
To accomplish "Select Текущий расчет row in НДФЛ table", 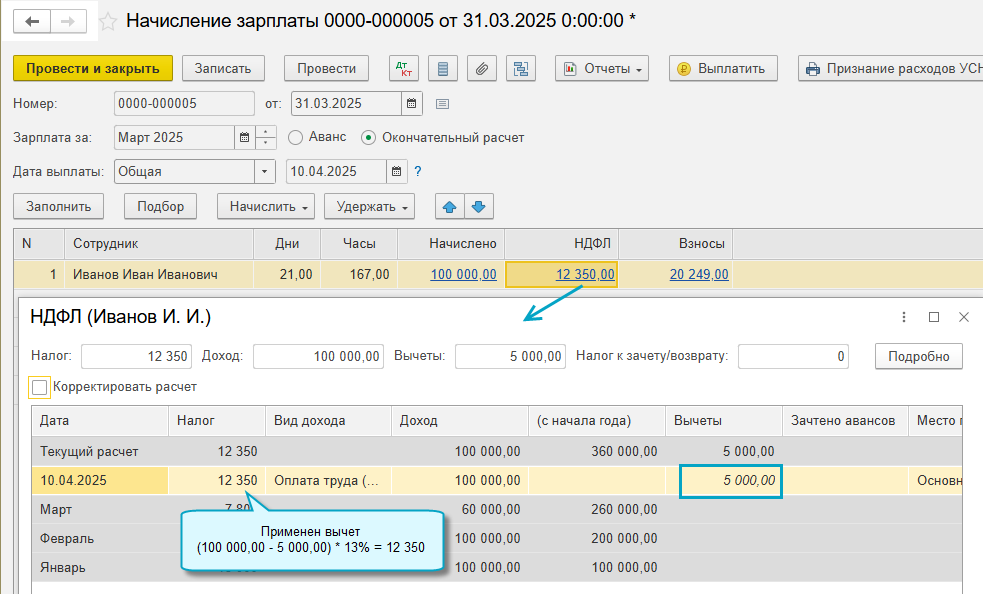I will pyautogui.click(x=497, y=452).
